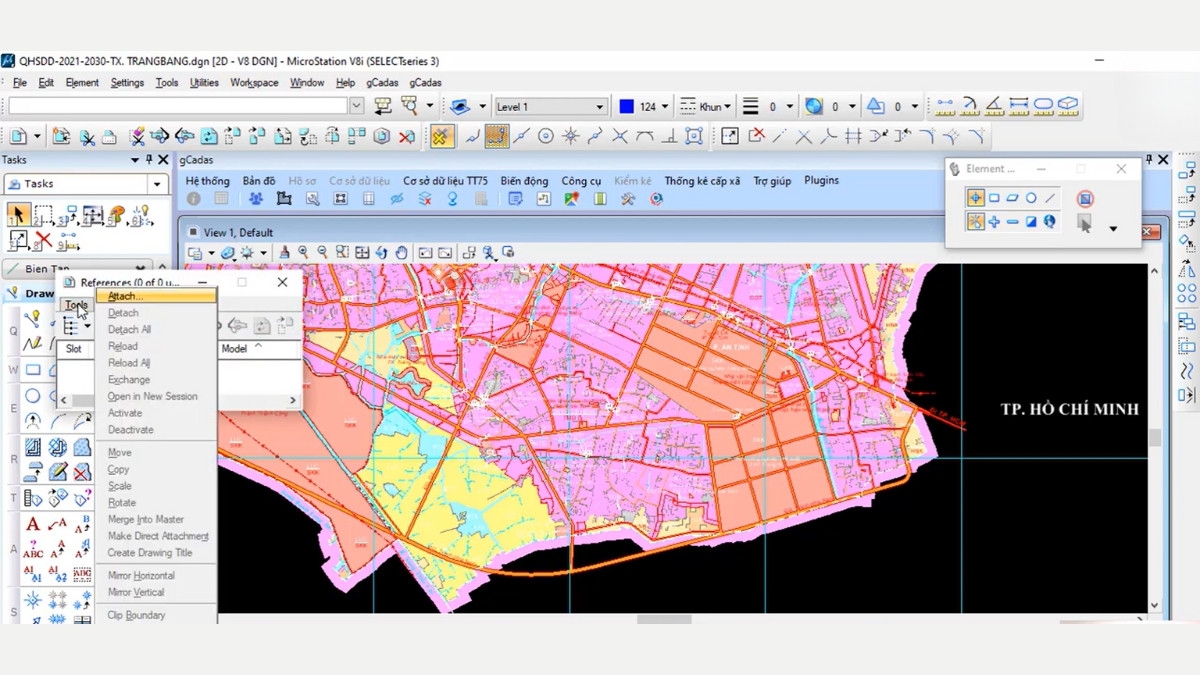Open Bản đồ menu in gCadas
This screenshot has width=1200, height=675.
pyautogui.click(x=259, y=181)
